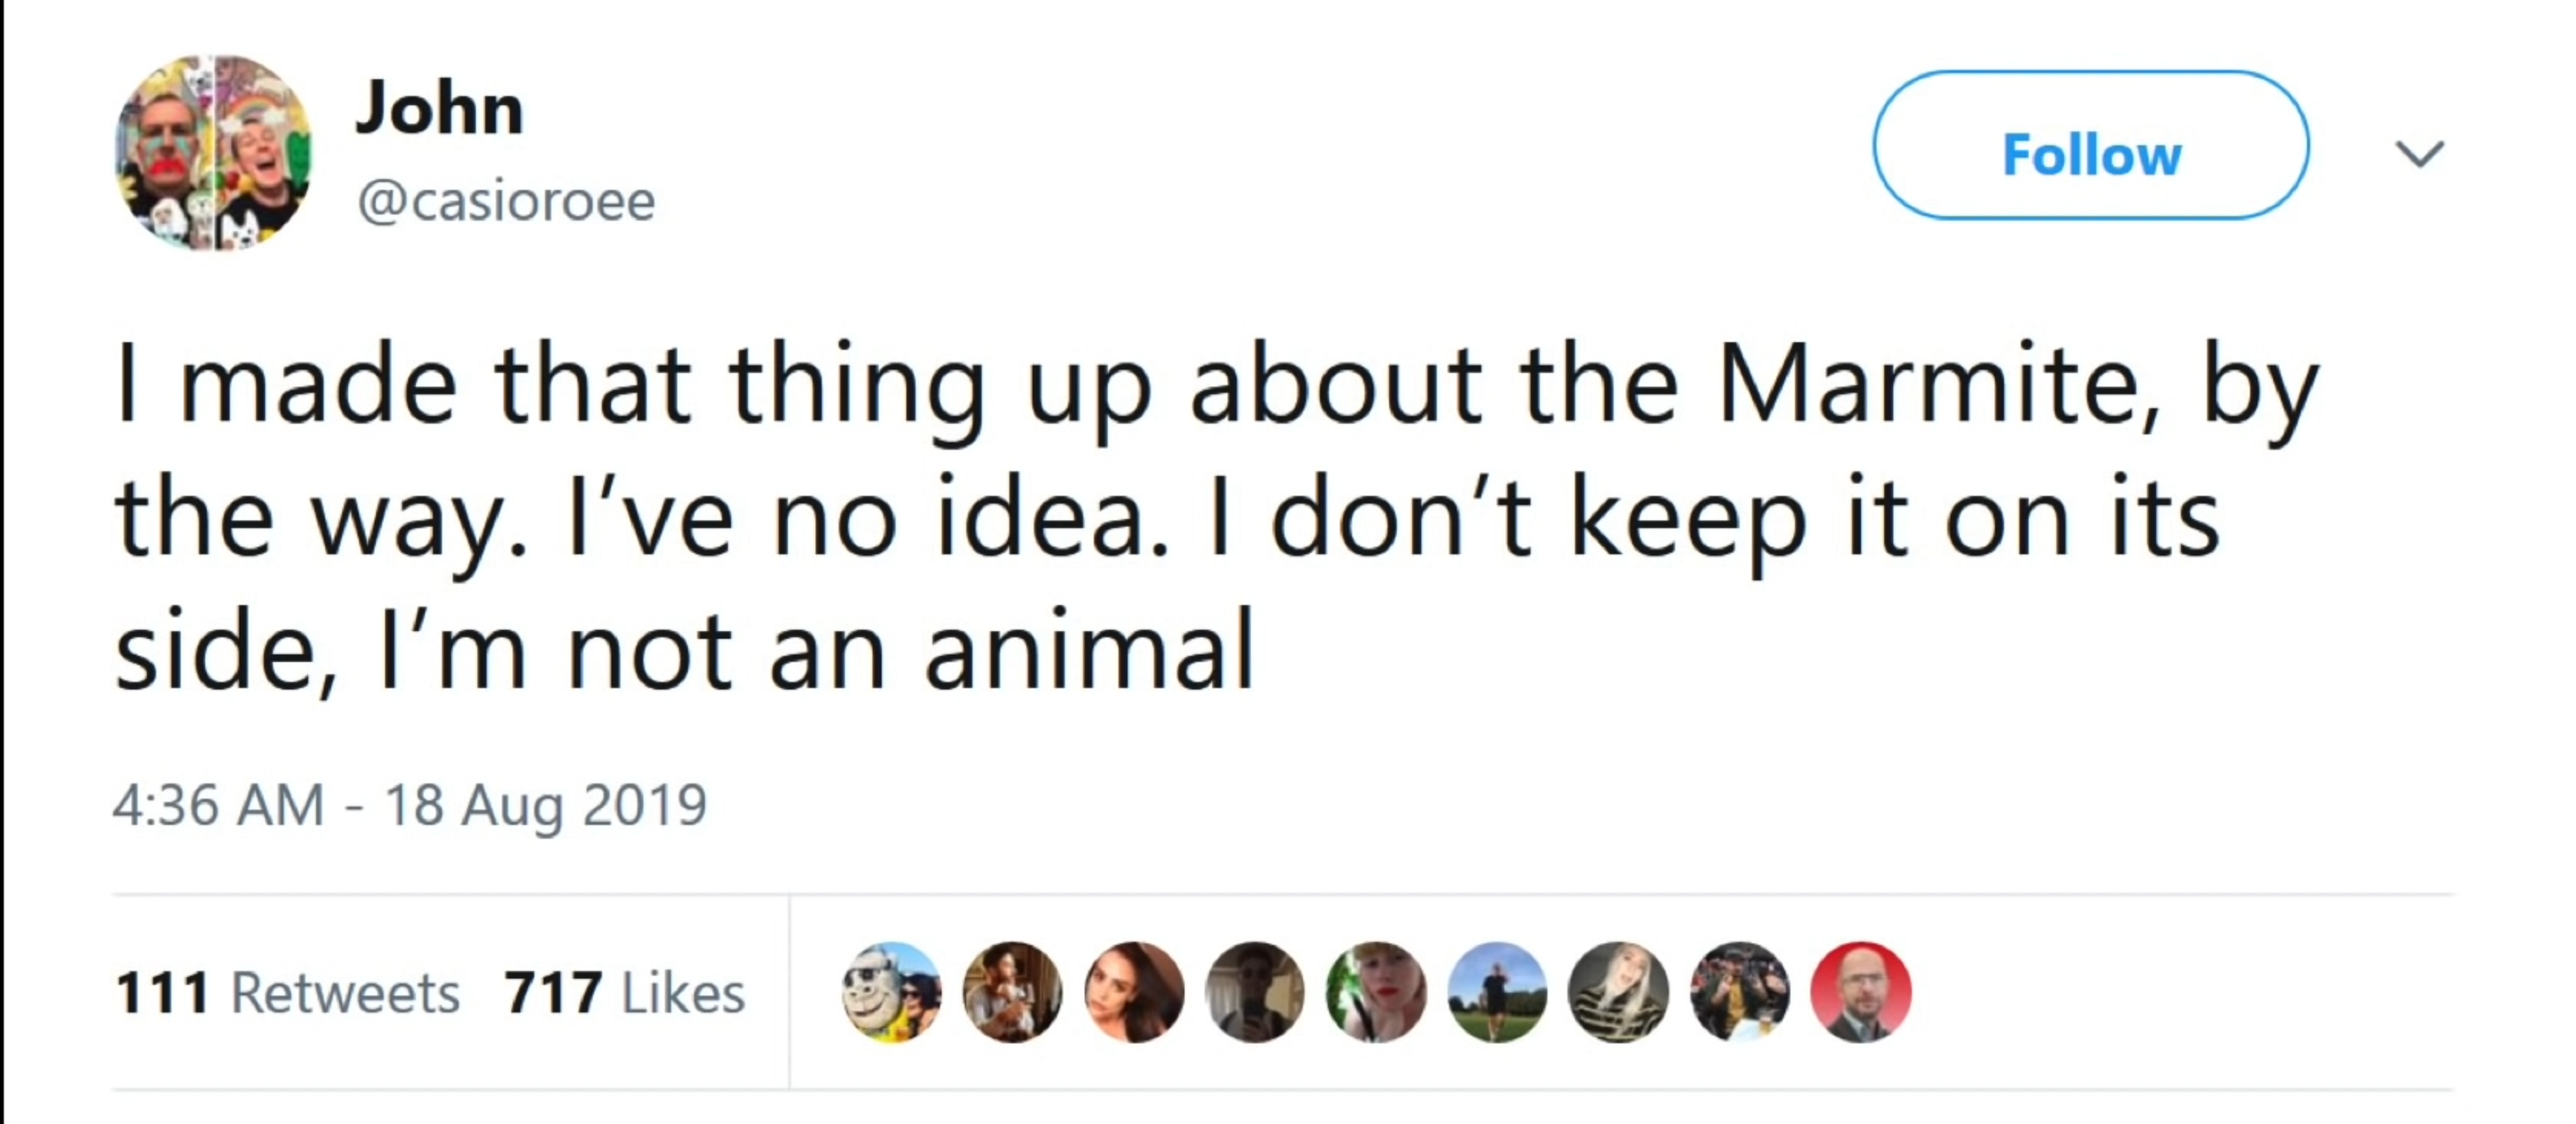Expand the tweet options chevron
This screenshot has height=1124, width=2576.
(x=2420, y=153)
